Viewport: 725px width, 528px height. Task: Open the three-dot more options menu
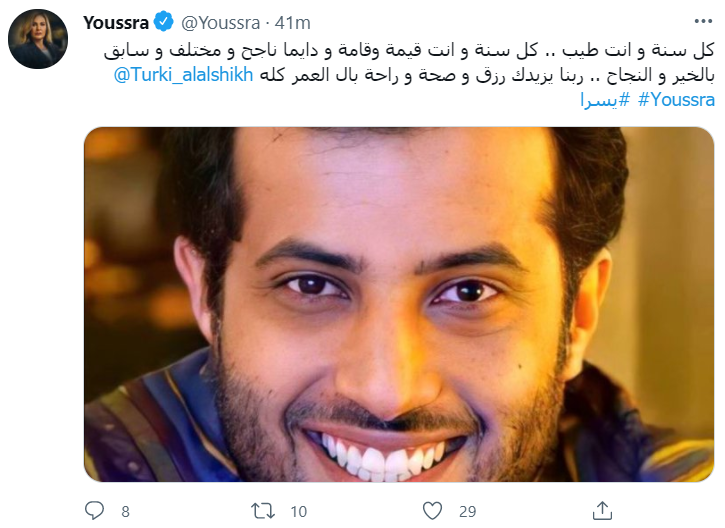703,21
